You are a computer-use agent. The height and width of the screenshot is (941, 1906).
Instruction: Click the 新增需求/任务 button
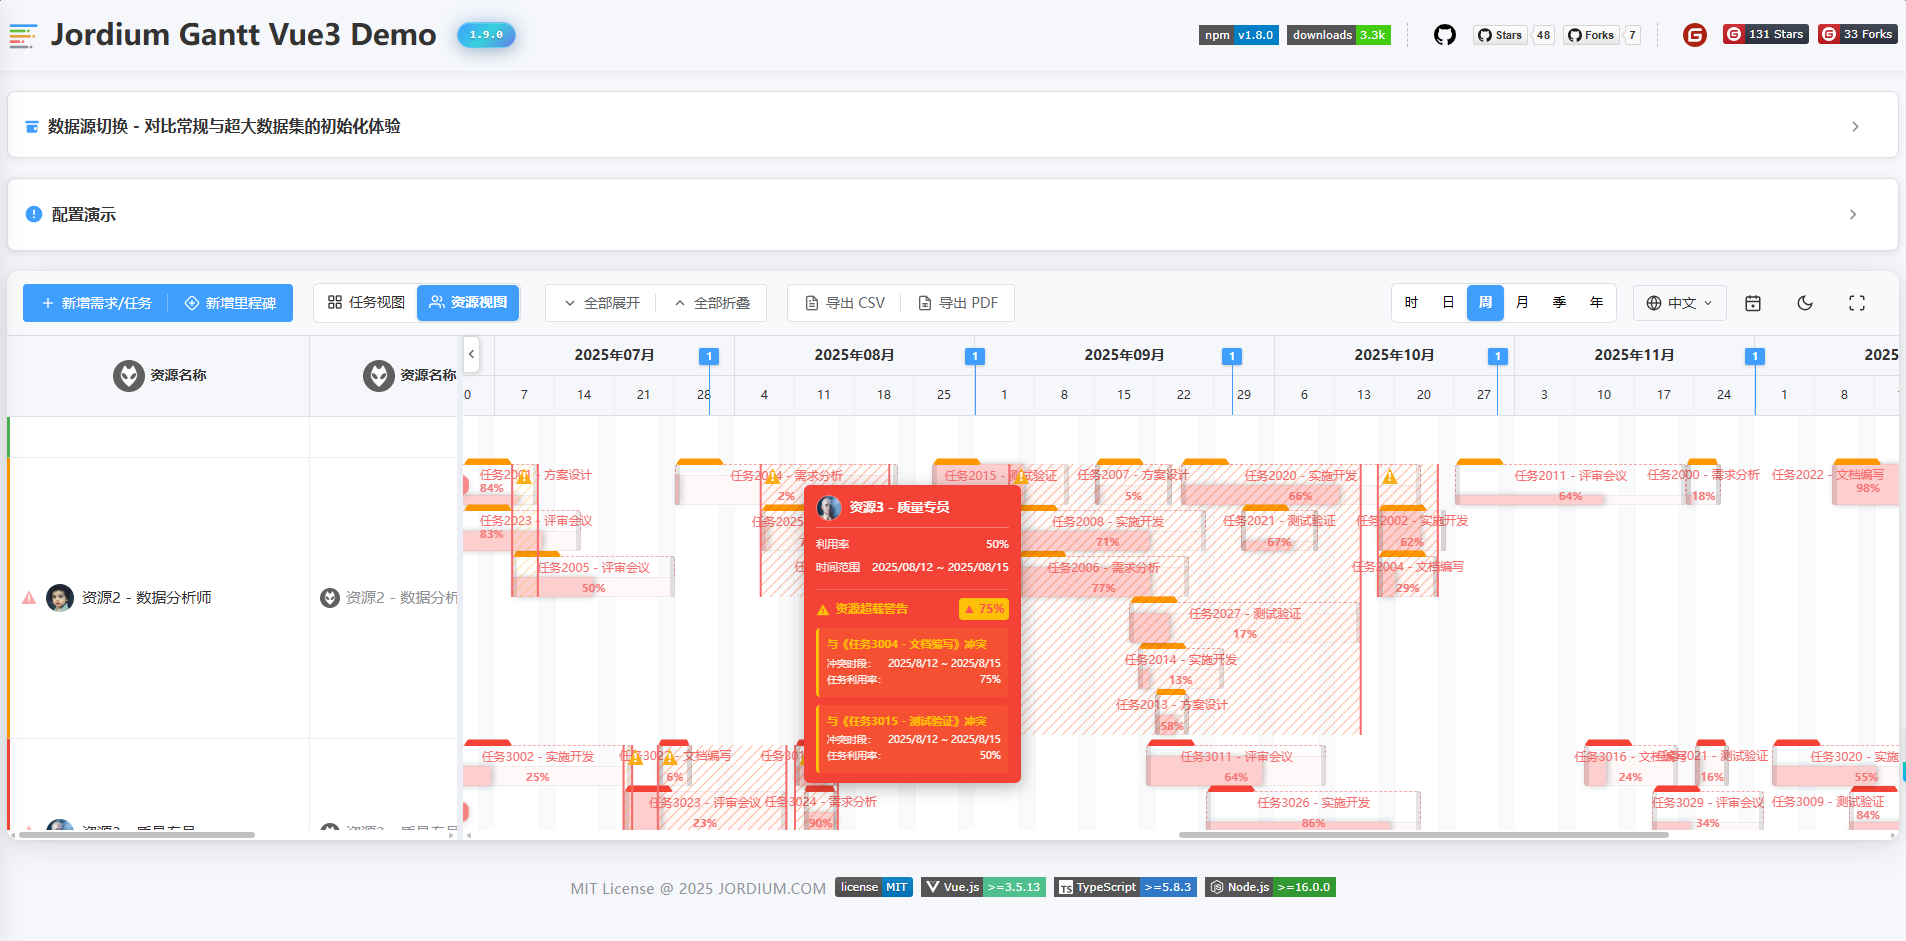point(96,303)
